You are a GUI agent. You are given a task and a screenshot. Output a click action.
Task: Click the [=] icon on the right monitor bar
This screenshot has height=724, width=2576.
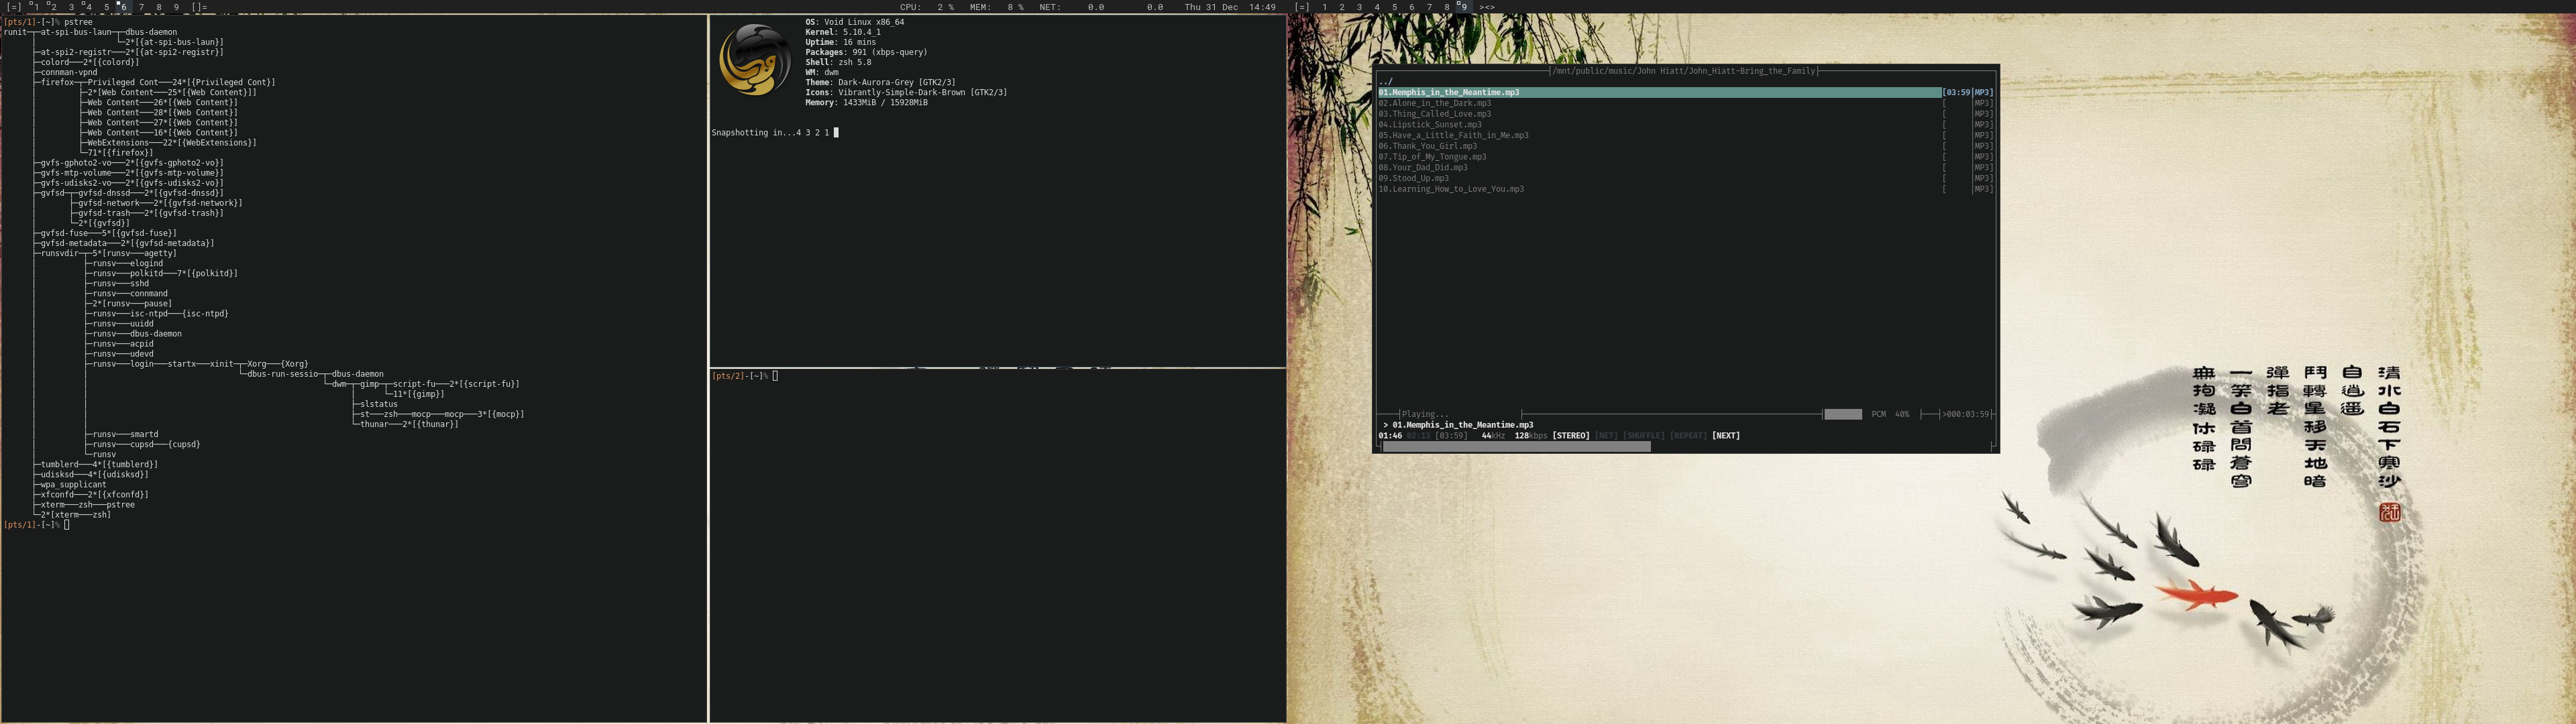tap(1302, 7)
